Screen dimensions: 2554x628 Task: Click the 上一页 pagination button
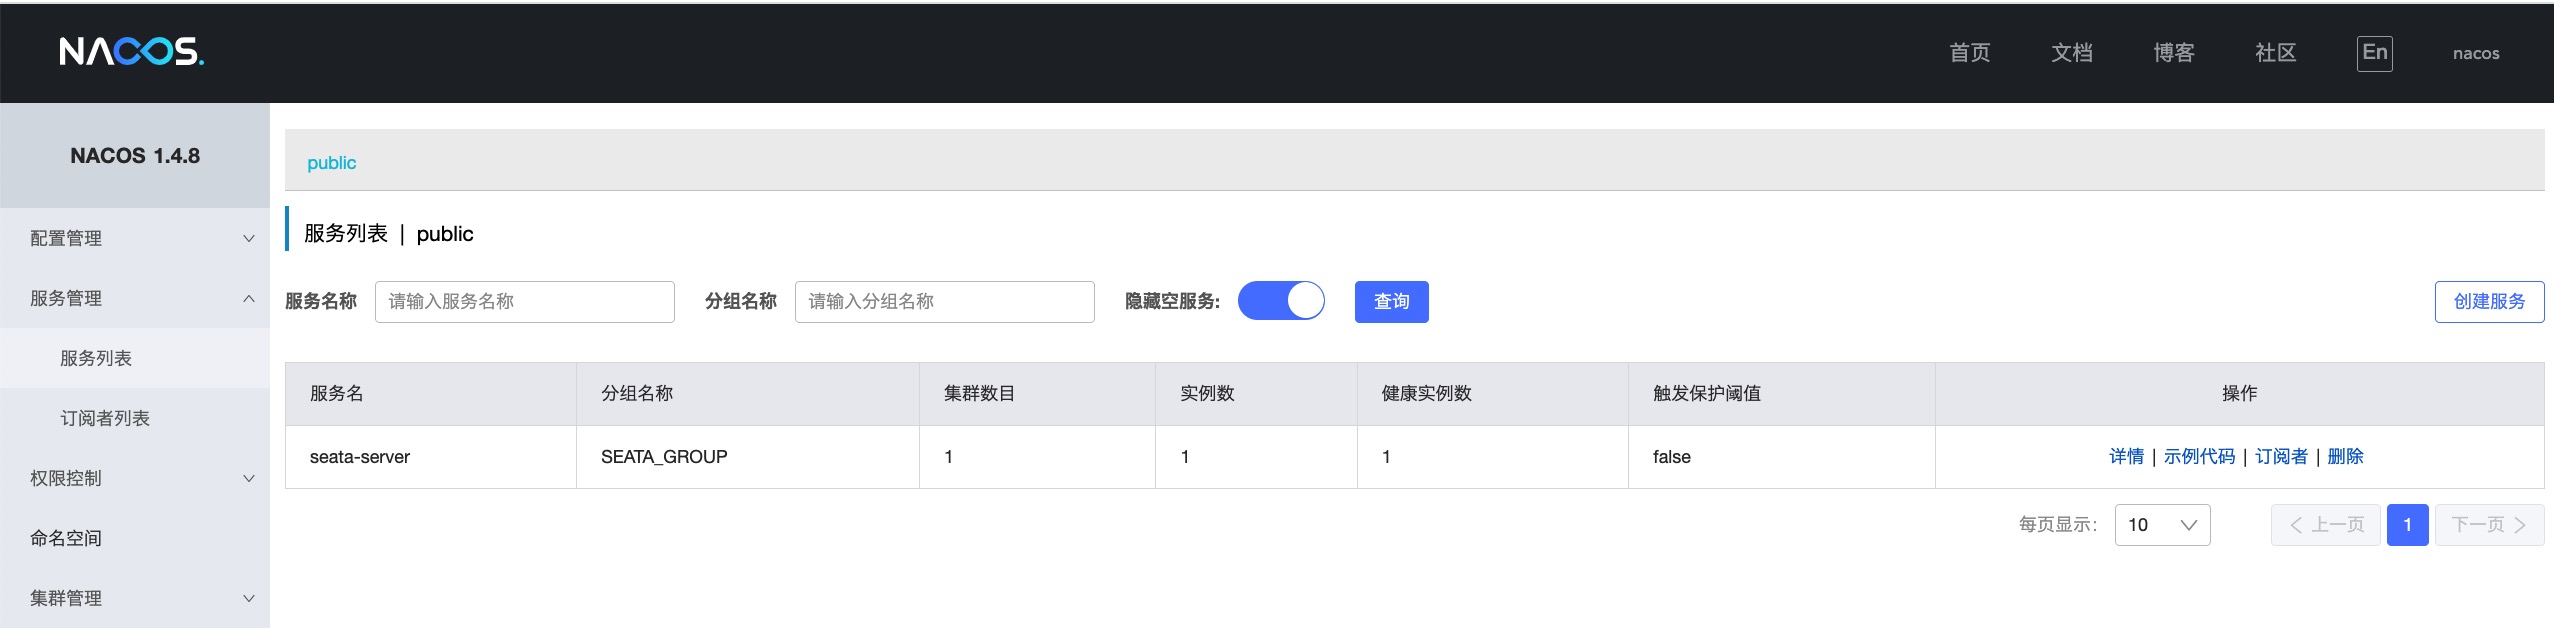coord(2326,525)
